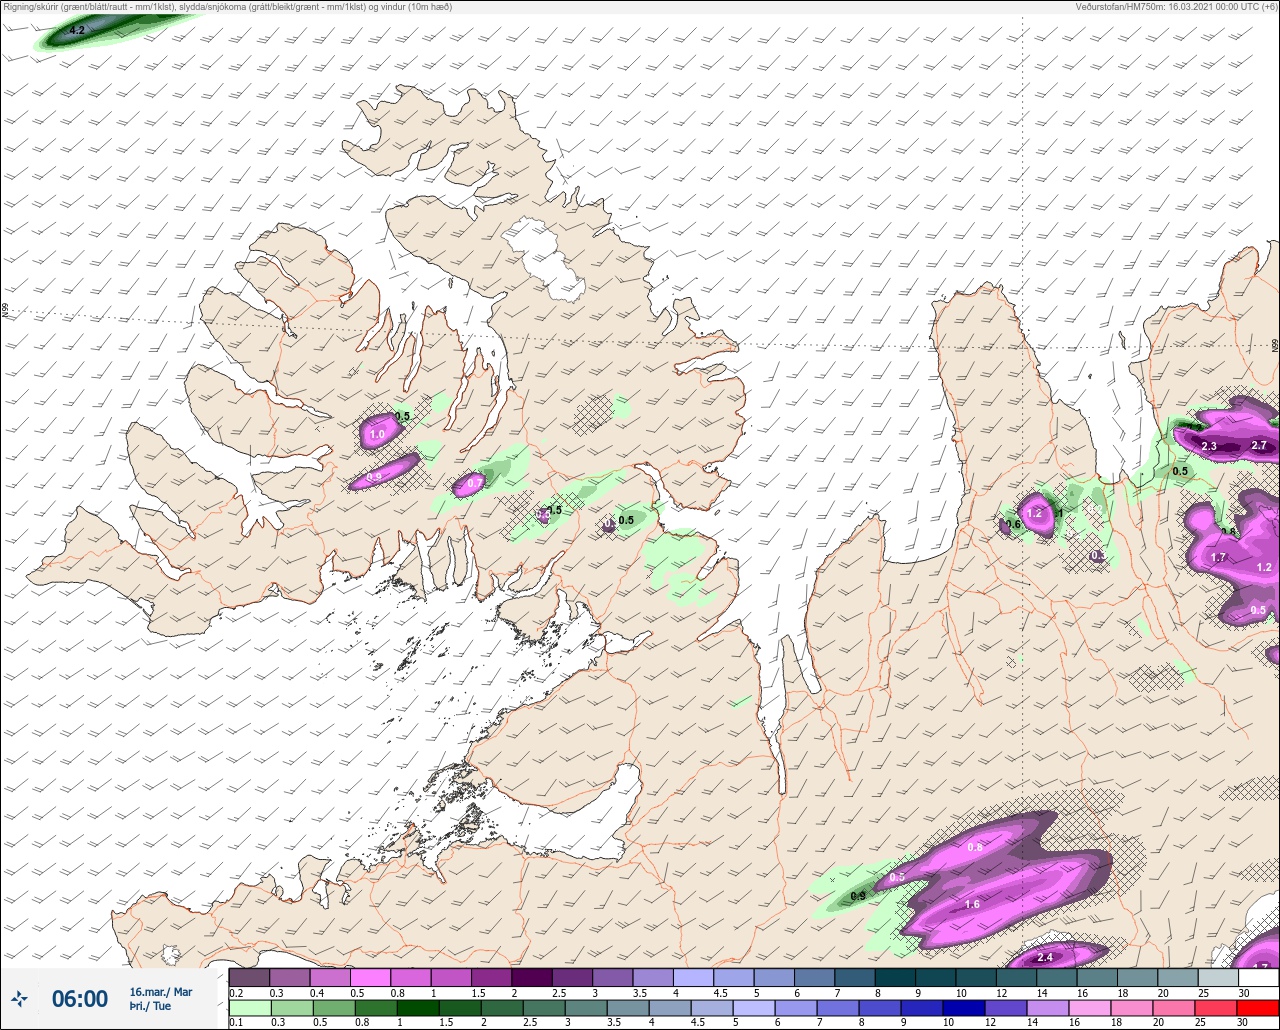
Task: Select the 06:00 forecast time label
Action: pos(80,998)
